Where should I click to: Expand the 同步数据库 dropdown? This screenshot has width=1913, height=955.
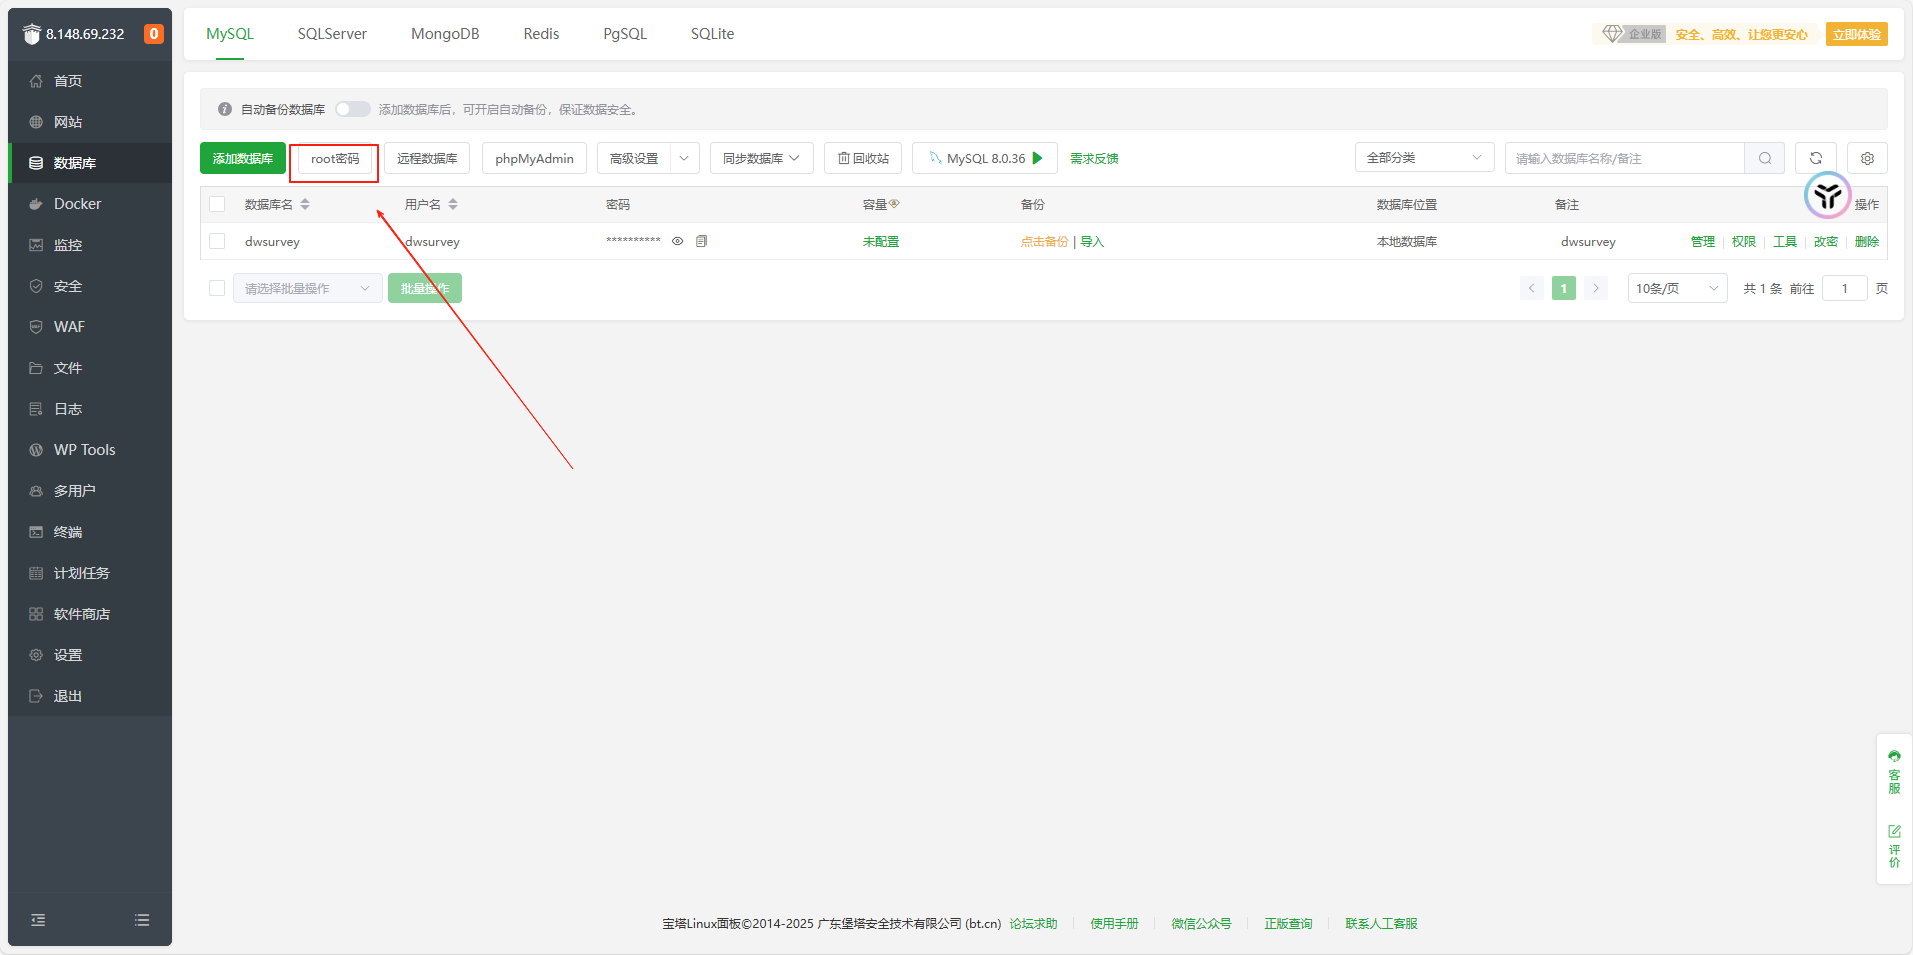761,158
